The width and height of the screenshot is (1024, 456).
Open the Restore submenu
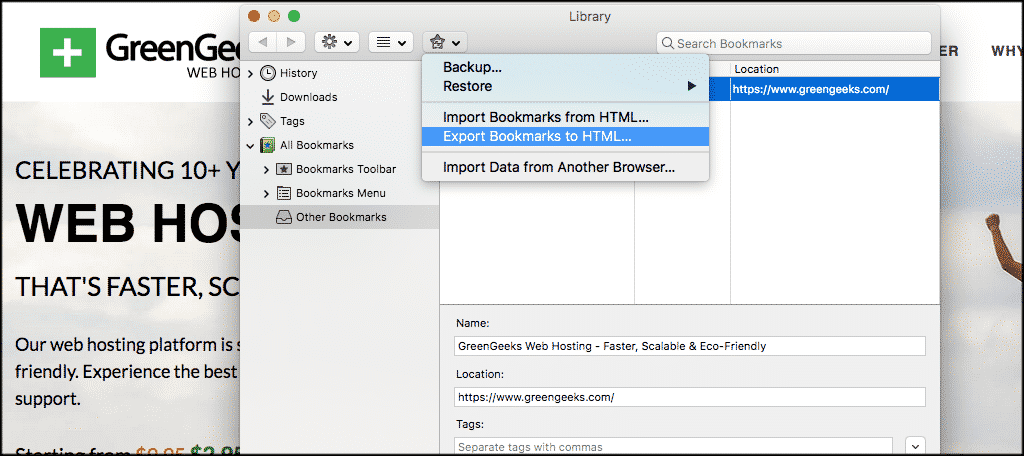[566, 86]
